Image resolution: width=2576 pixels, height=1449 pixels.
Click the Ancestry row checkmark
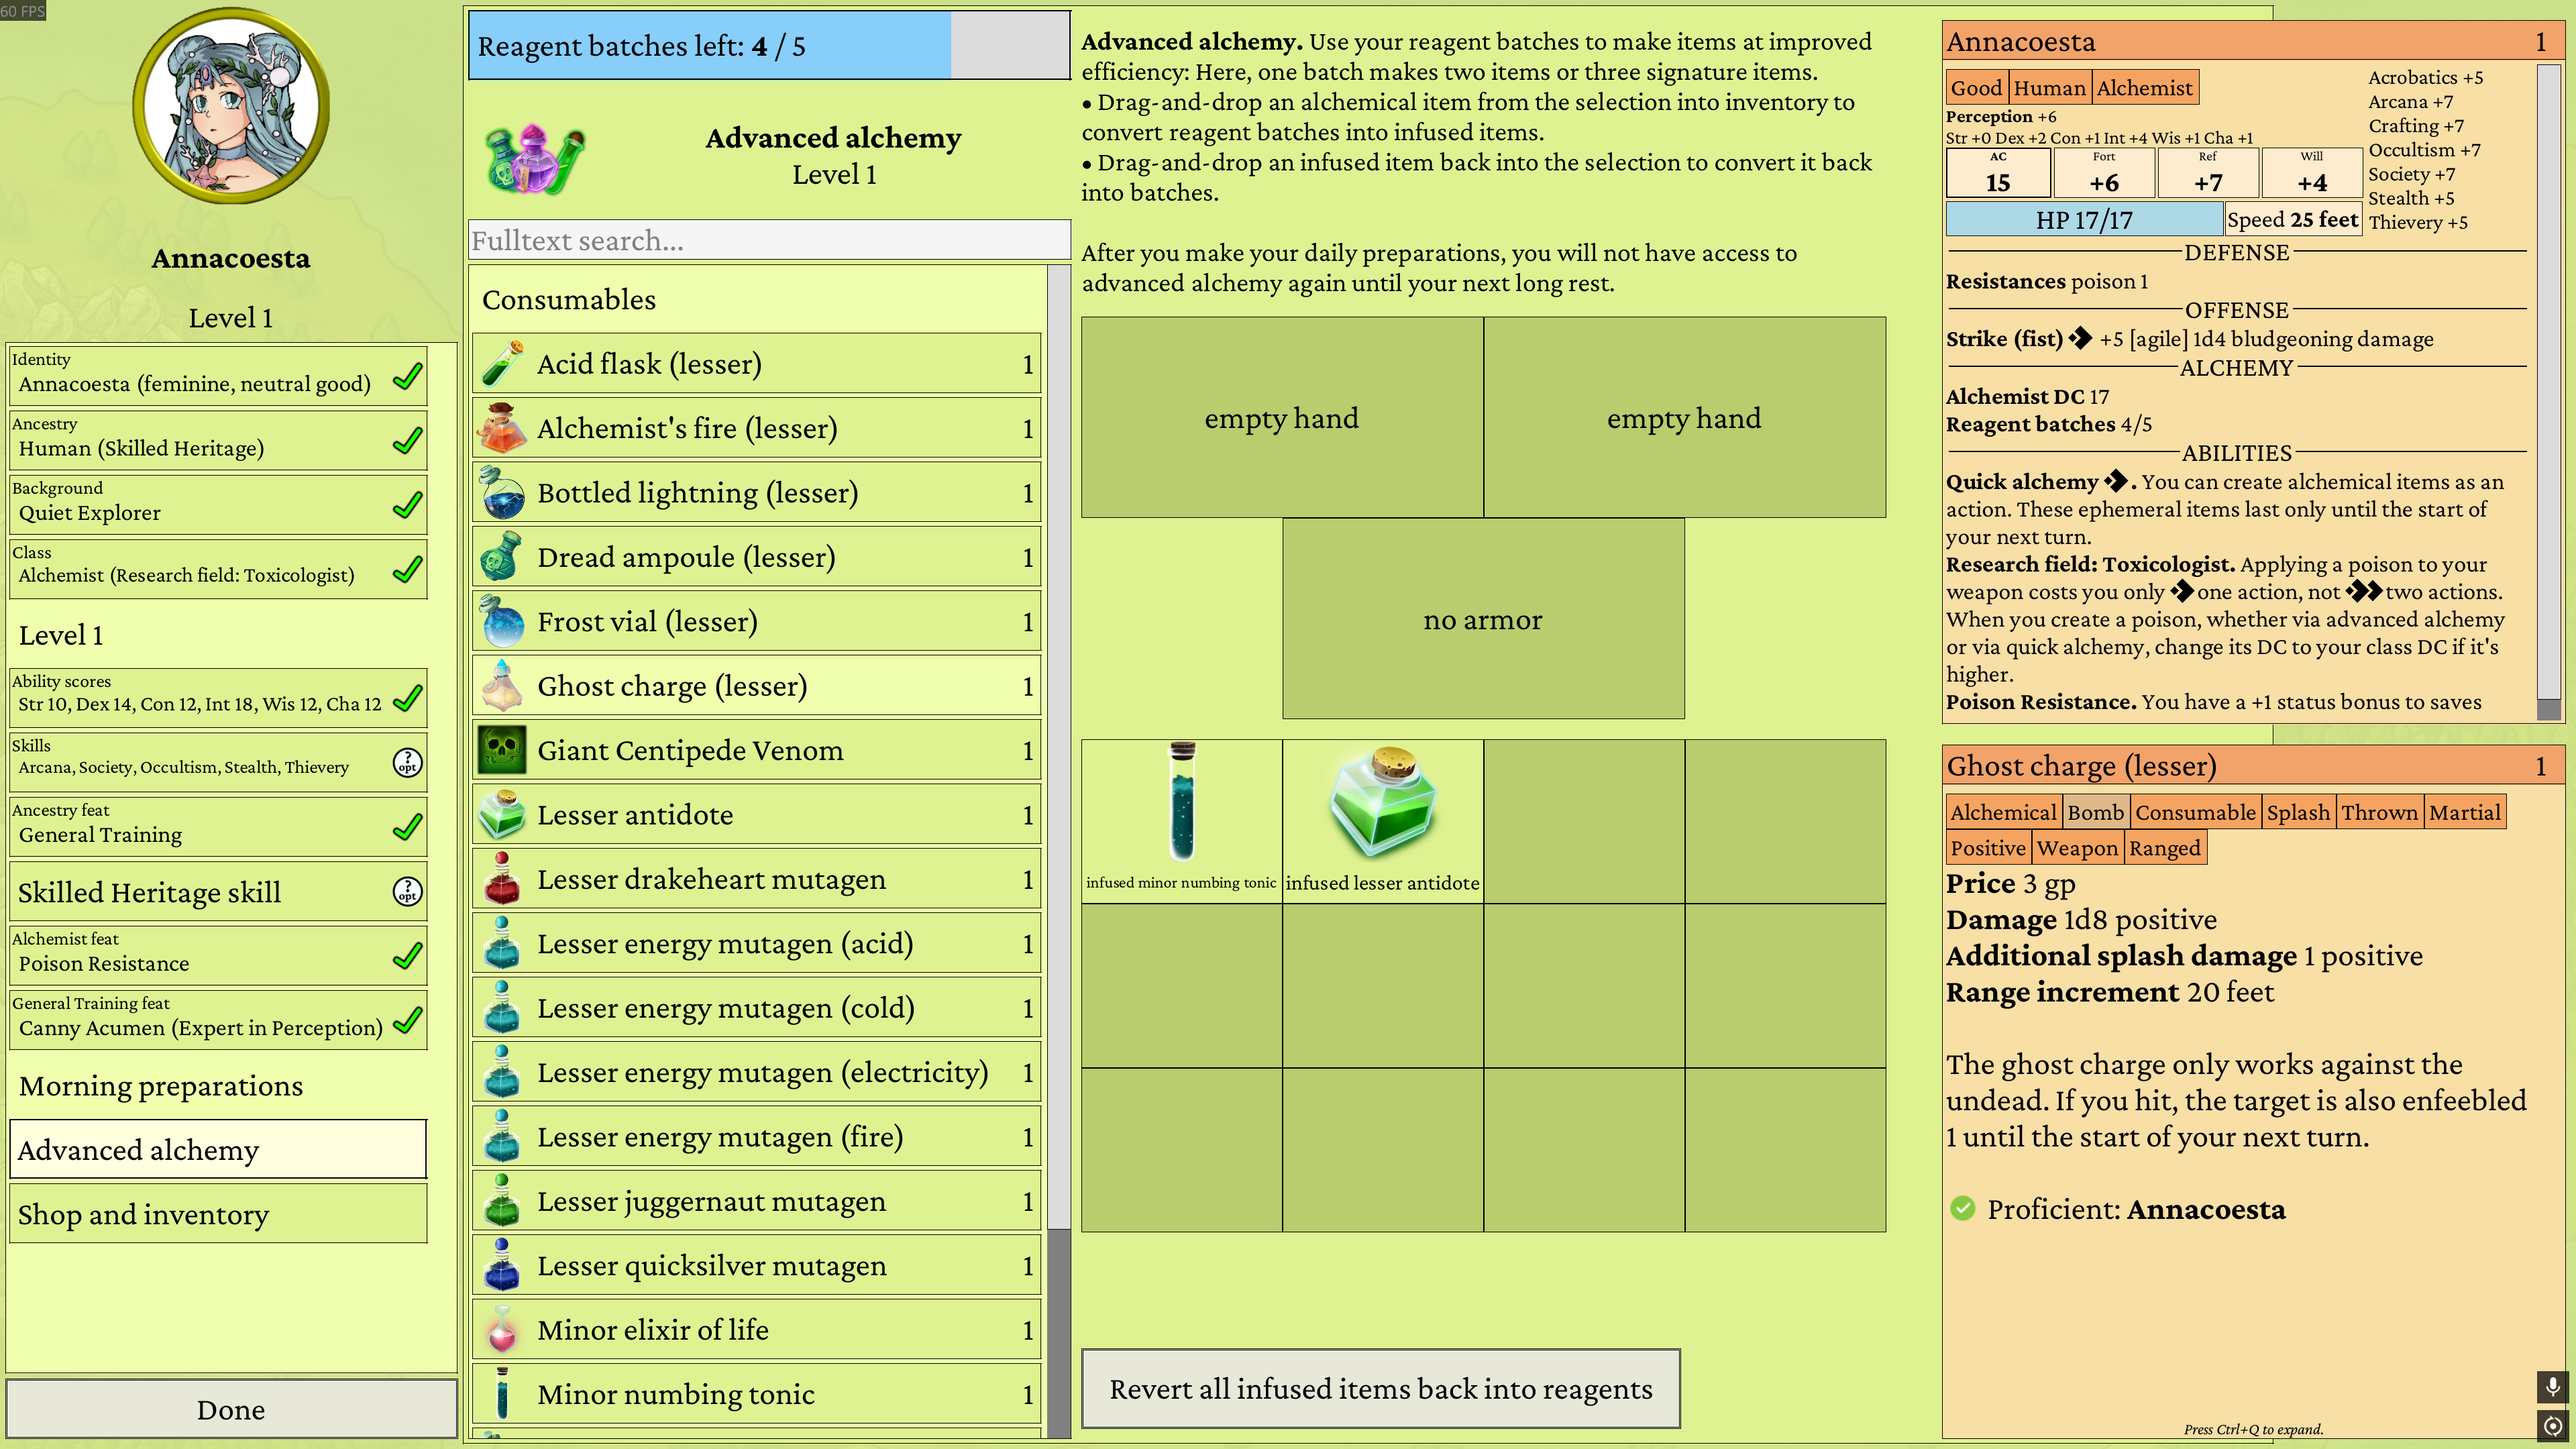[x=407, y=441]
